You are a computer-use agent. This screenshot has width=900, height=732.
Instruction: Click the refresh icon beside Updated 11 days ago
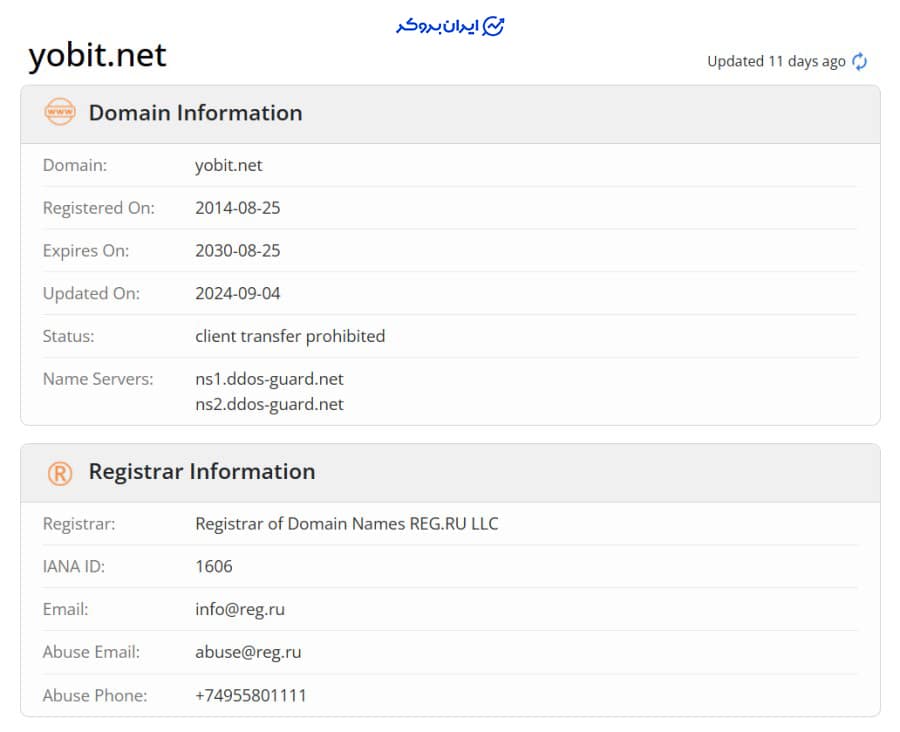coord(859,62)
